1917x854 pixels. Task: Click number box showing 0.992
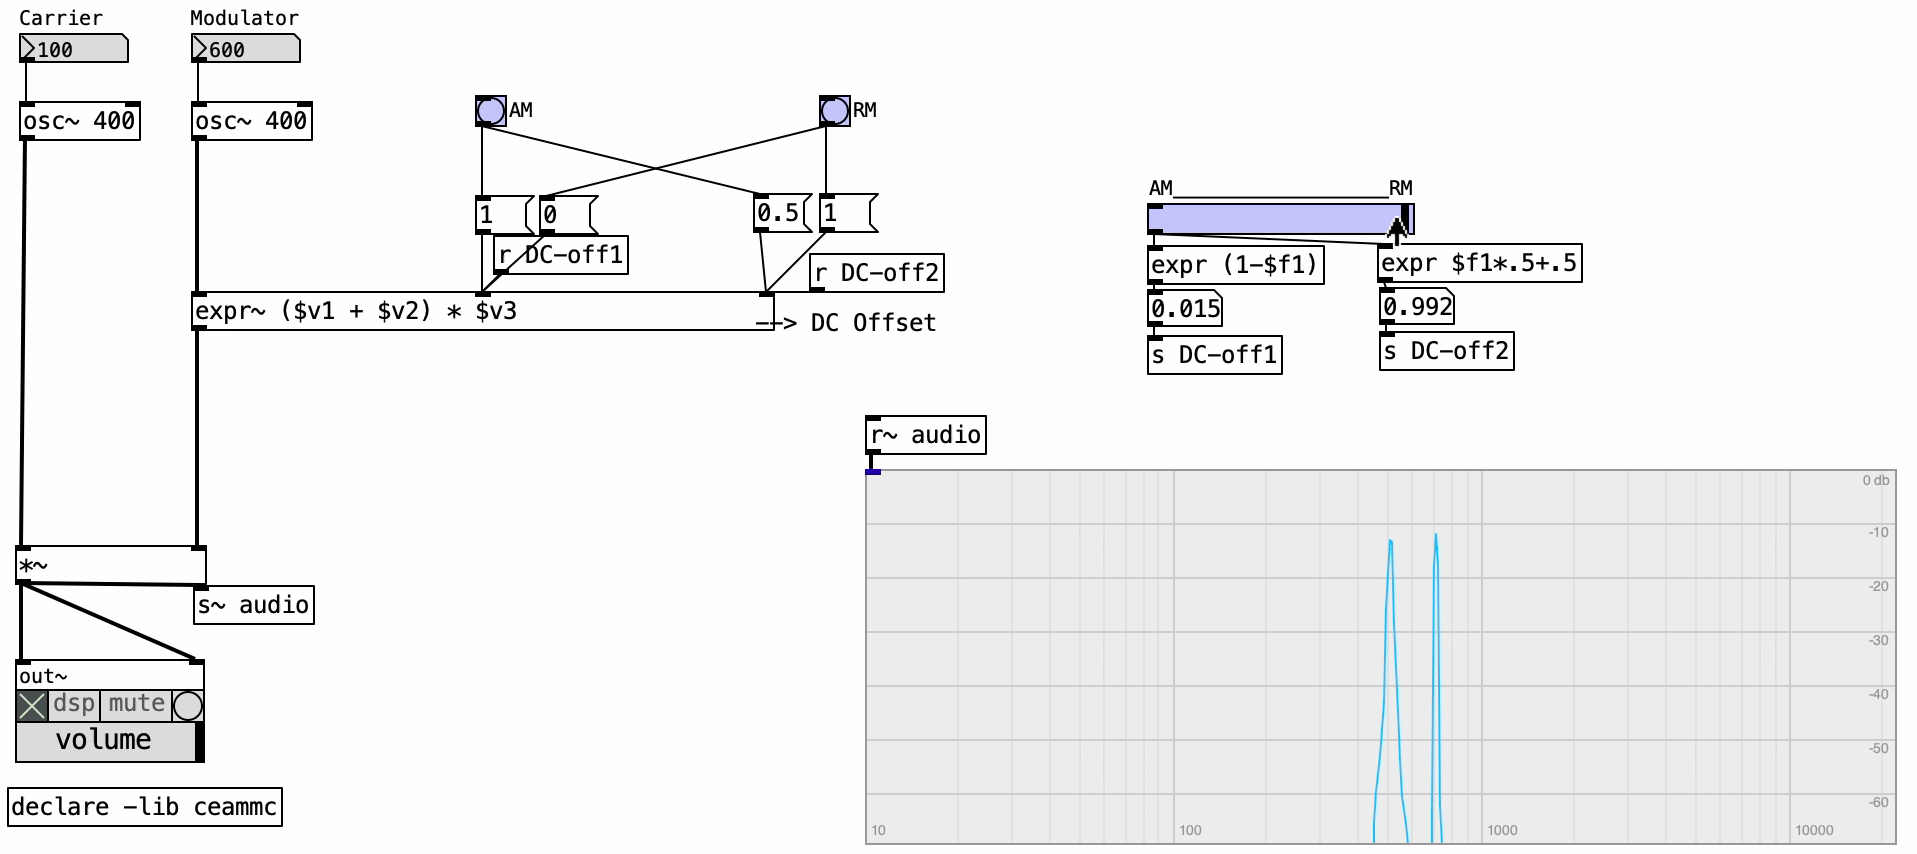click(1417, 306)
